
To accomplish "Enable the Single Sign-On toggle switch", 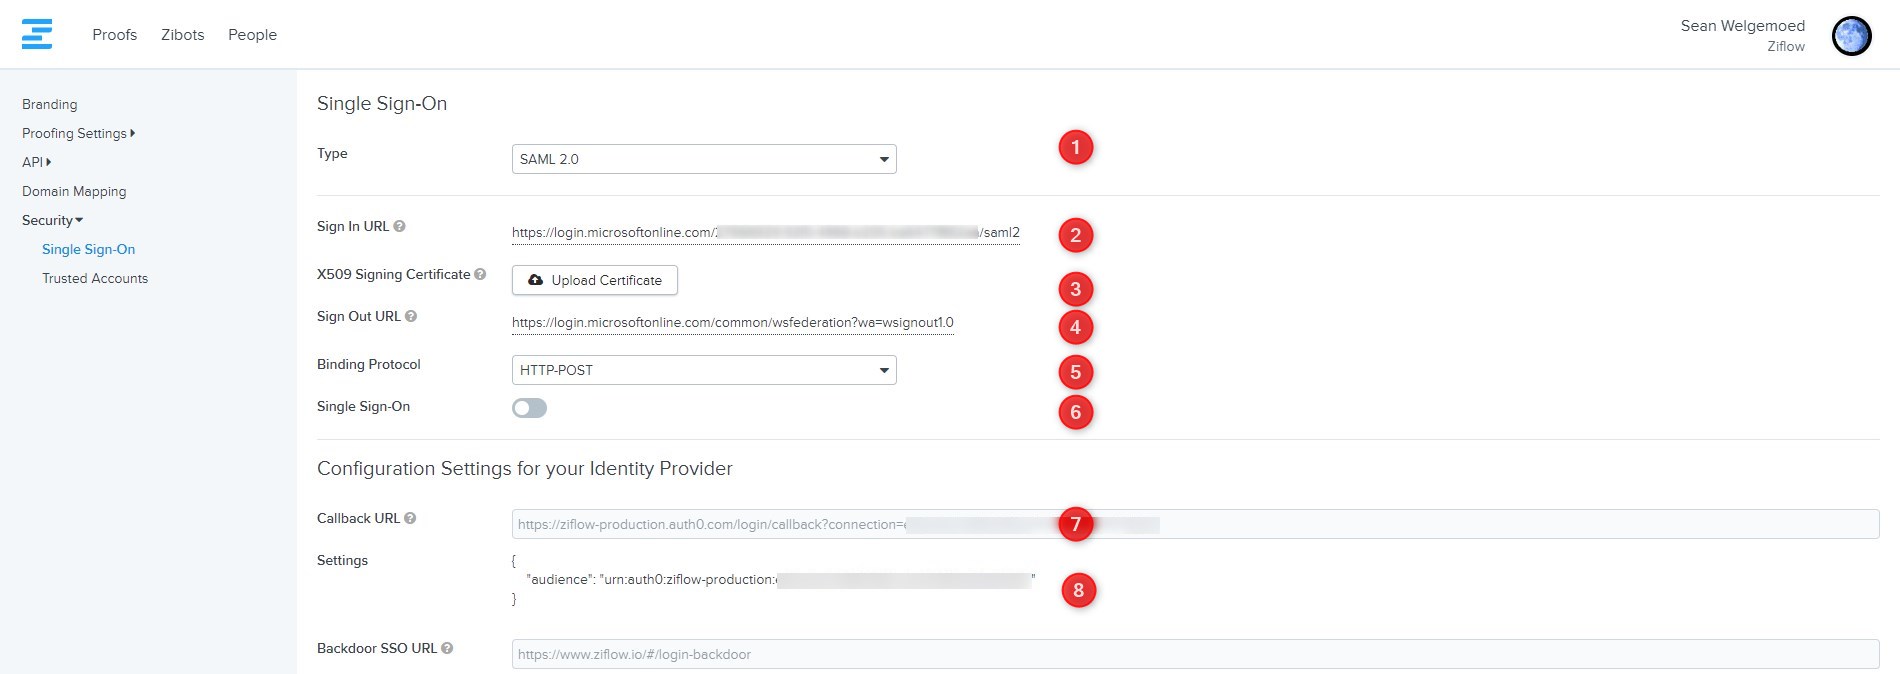I will [x=529, y=408].
